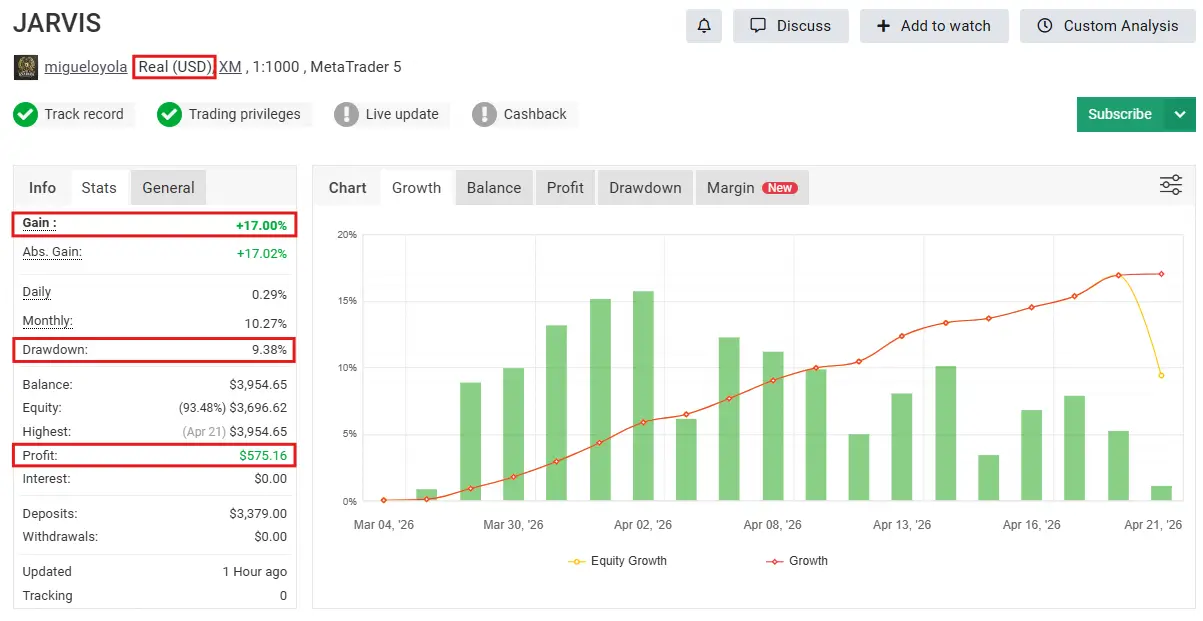Click the Cashback warning icon
1203x621 pixels.
coord(484,114)
